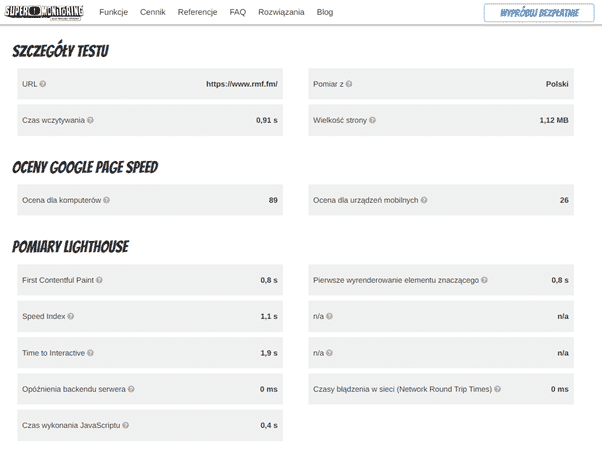Click help icon beside Wielkość strony
The height and width of the screenshot is (461, 602).
(x=372, y=120)
